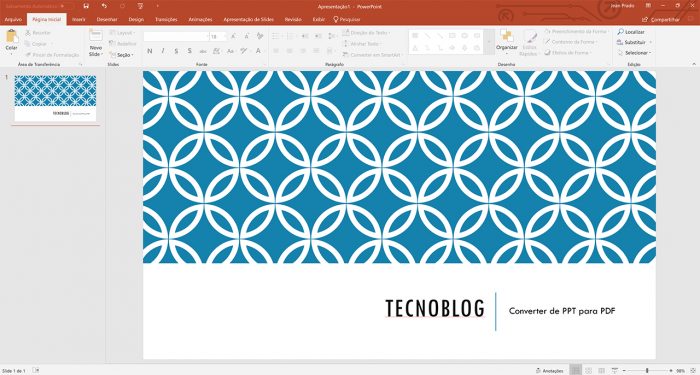700x375 pixels.
Task: Click the Anotações notes button
Action: tap(550, 371)
